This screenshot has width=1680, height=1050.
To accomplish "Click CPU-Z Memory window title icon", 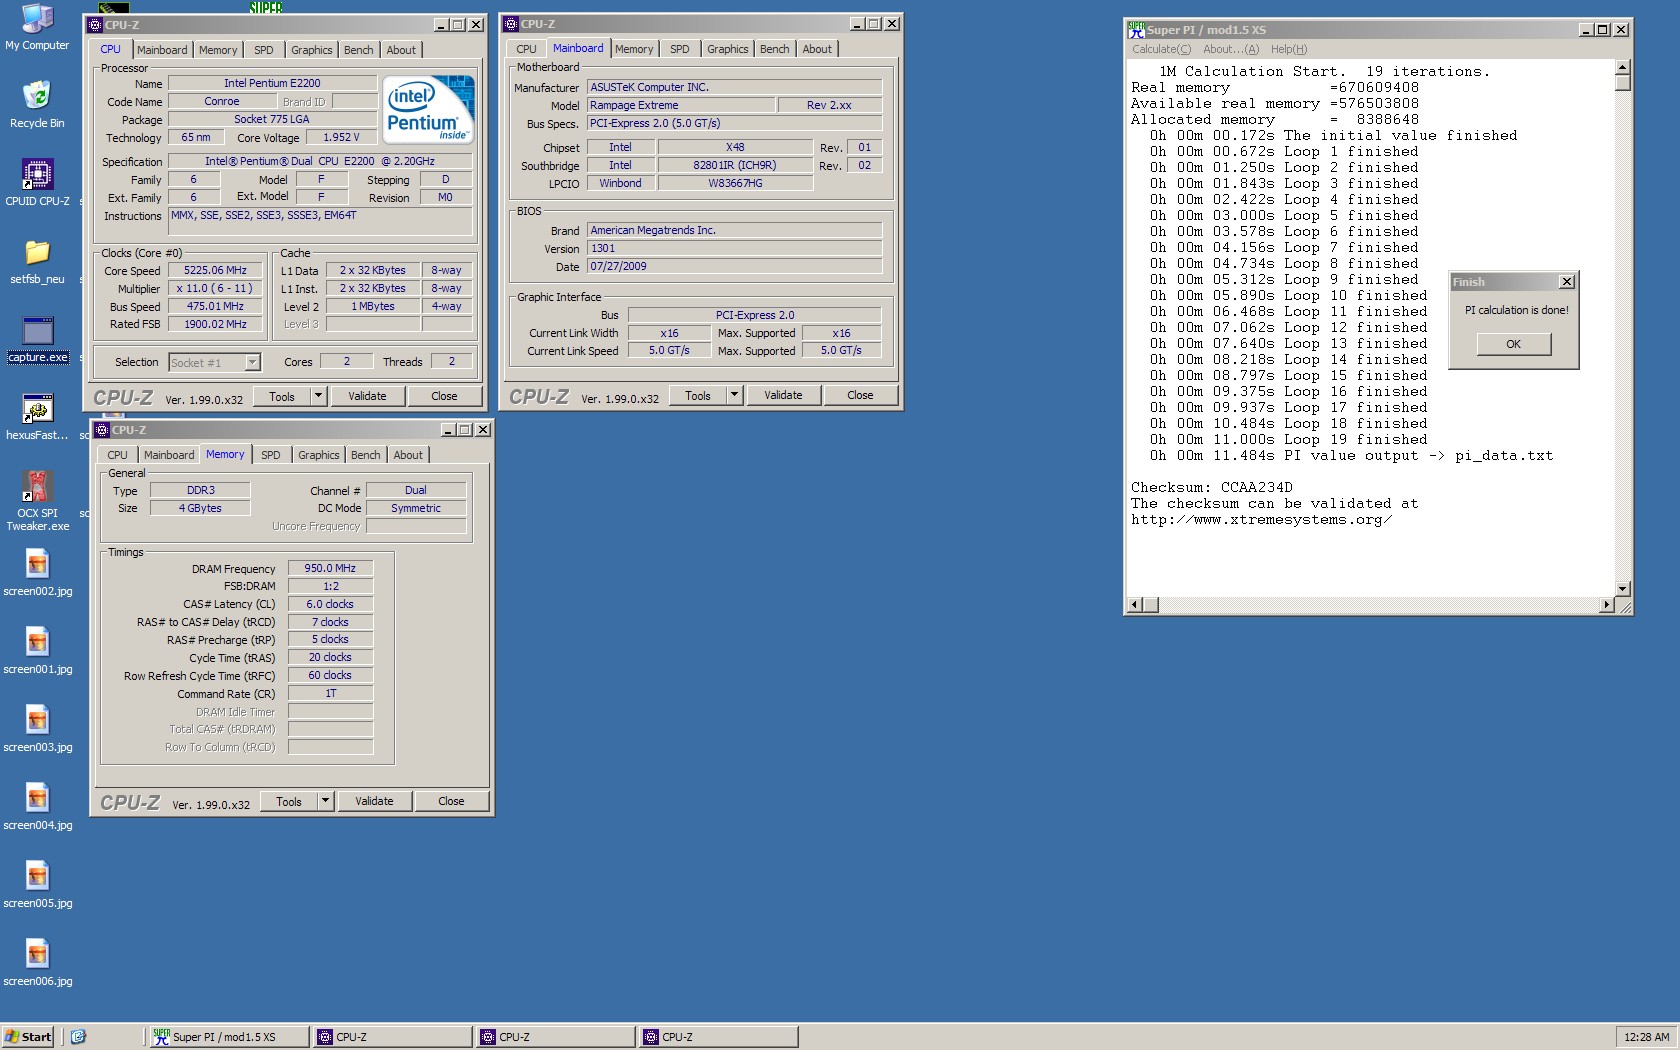I will pos(102,430).
